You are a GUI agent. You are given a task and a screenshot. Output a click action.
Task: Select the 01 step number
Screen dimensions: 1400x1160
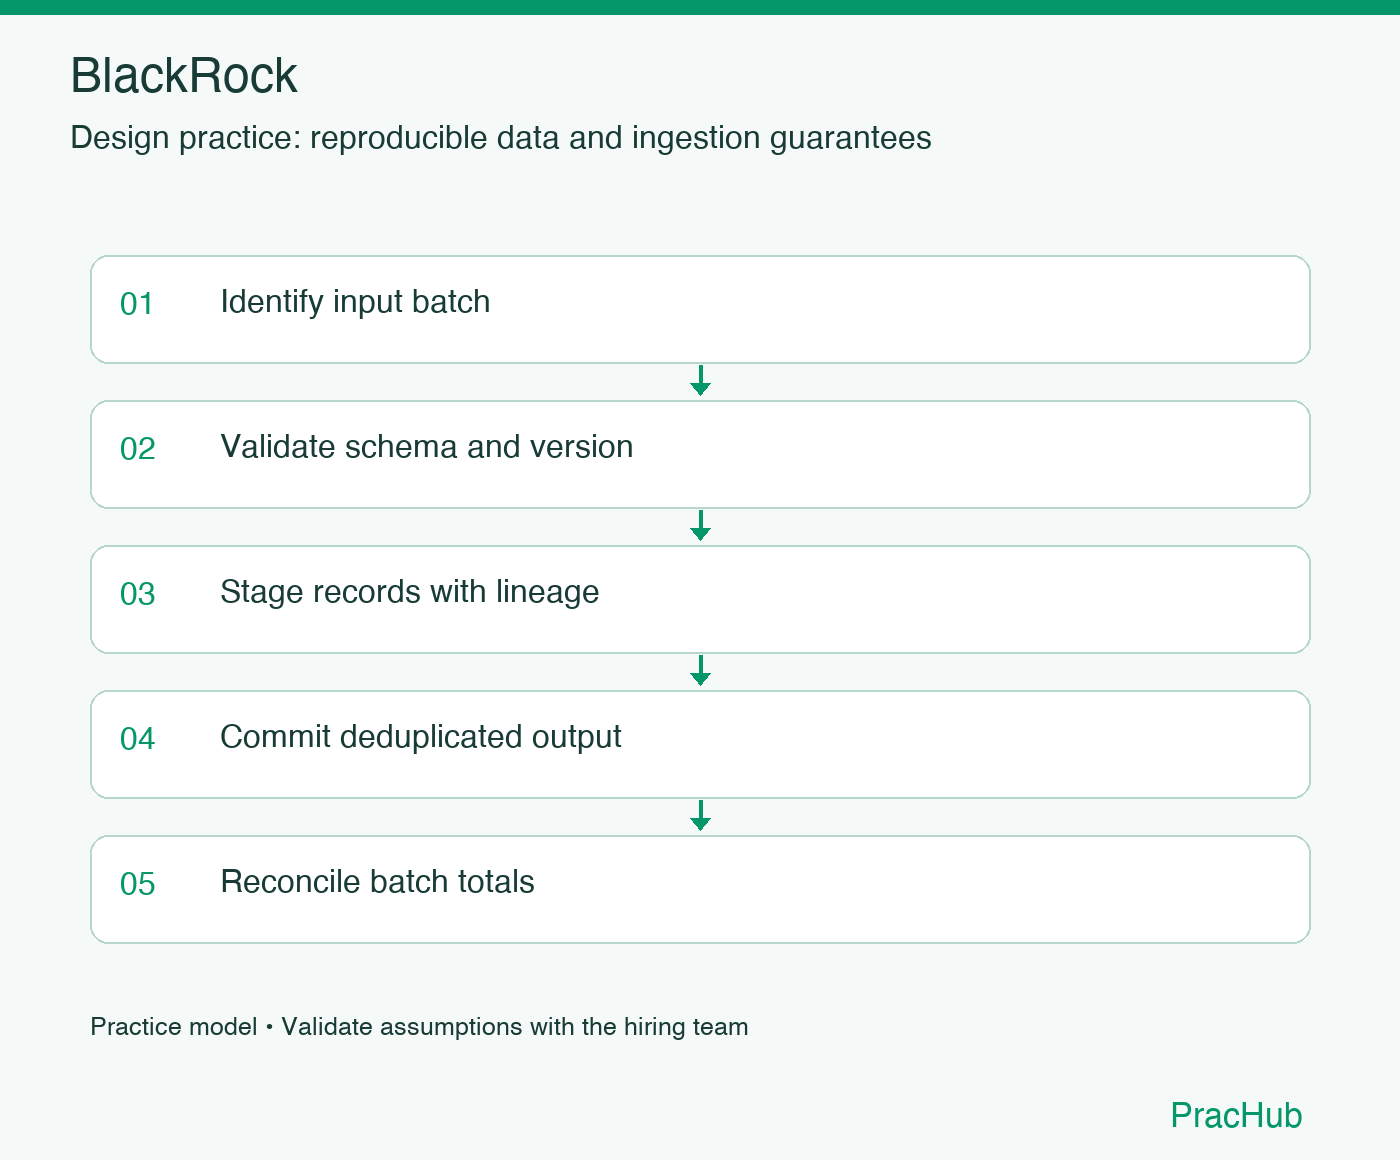[x=137, y=304]
